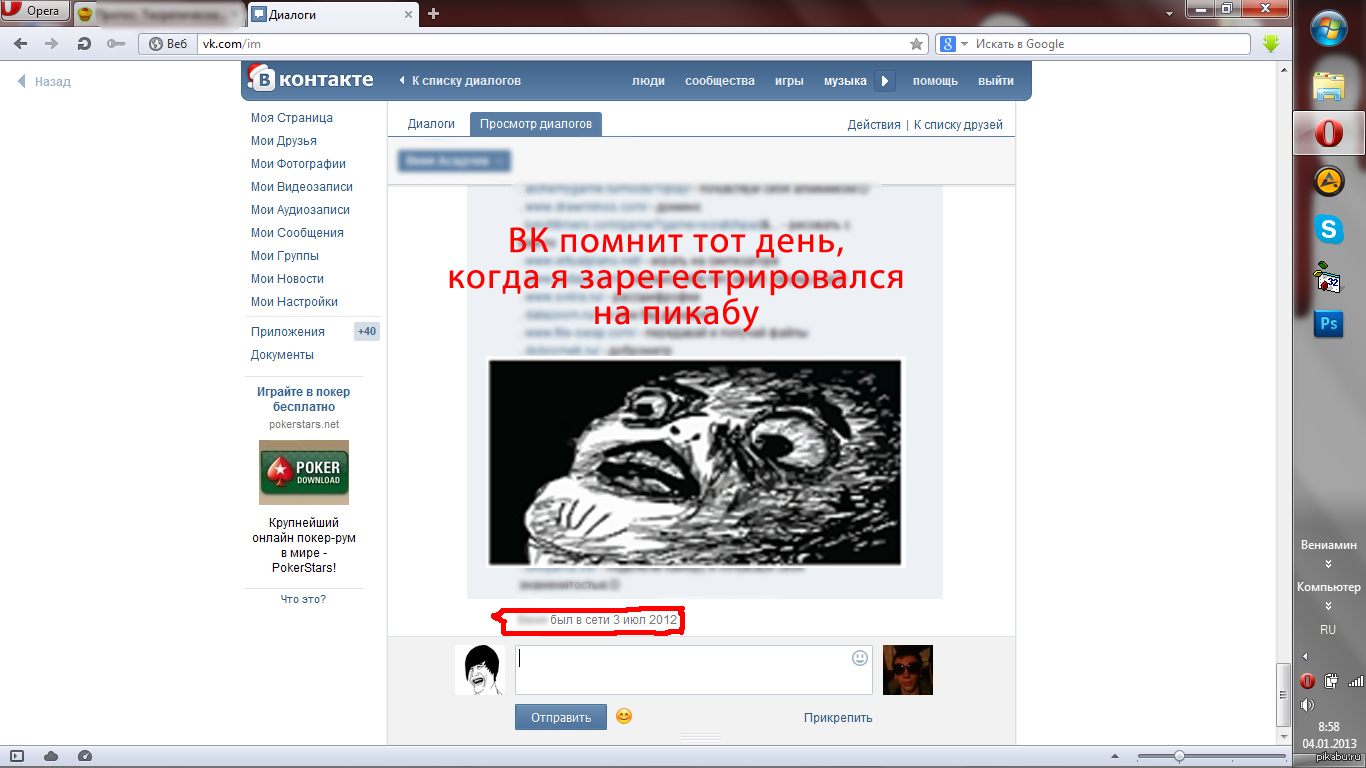Go forward with the browser forward arrow
The width and height of the screenshot is (1366, 768).
tap(52, 44)
